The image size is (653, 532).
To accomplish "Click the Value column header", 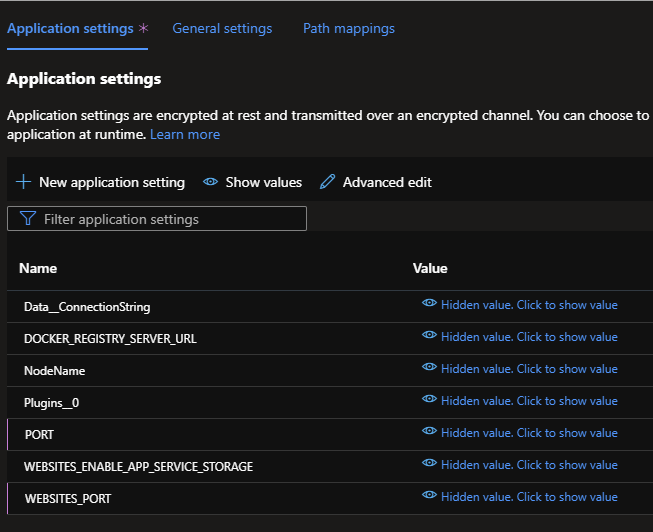I will [430, 268].
